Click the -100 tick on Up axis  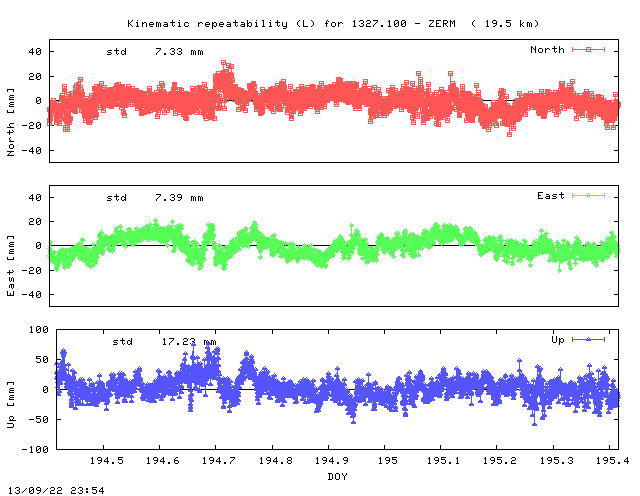35,449
